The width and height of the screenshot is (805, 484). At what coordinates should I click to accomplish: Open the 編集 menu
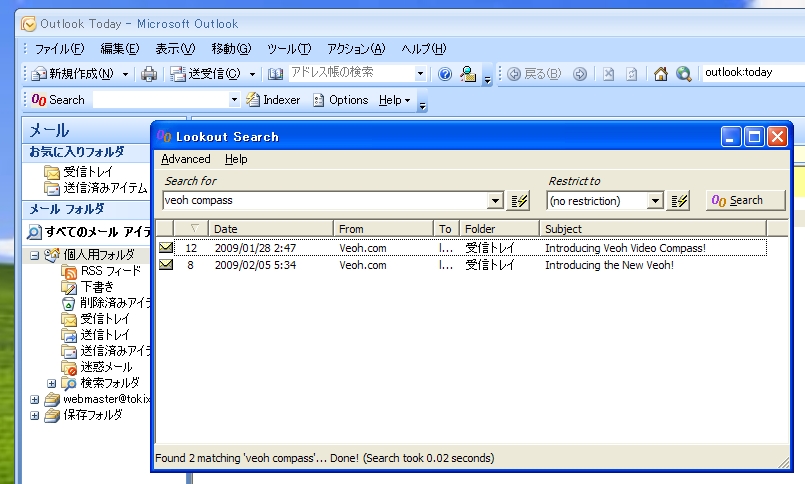click(120, 49)
